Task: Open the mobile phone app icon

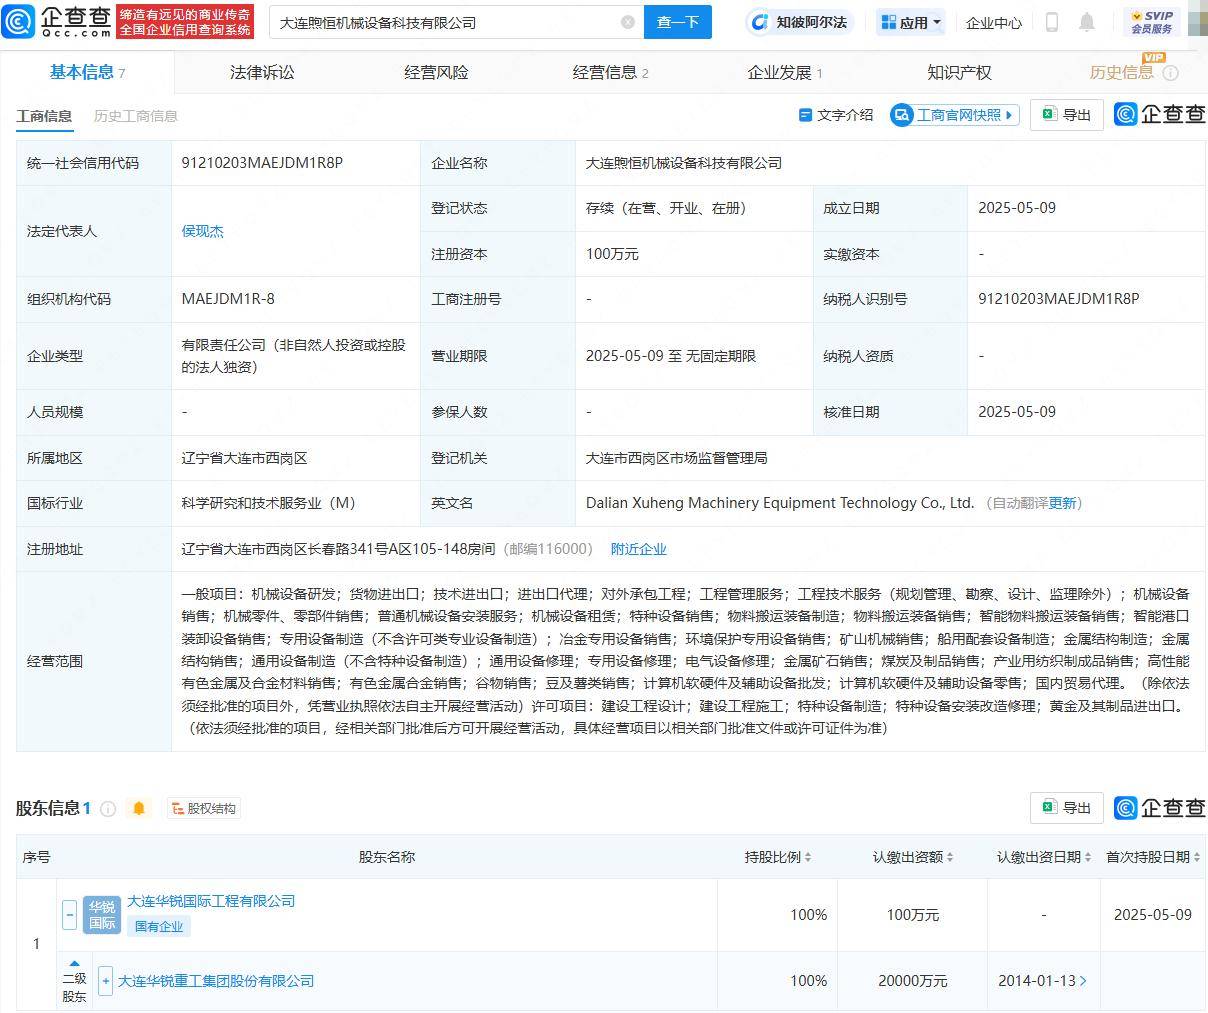Action: tap(1051, 22)
